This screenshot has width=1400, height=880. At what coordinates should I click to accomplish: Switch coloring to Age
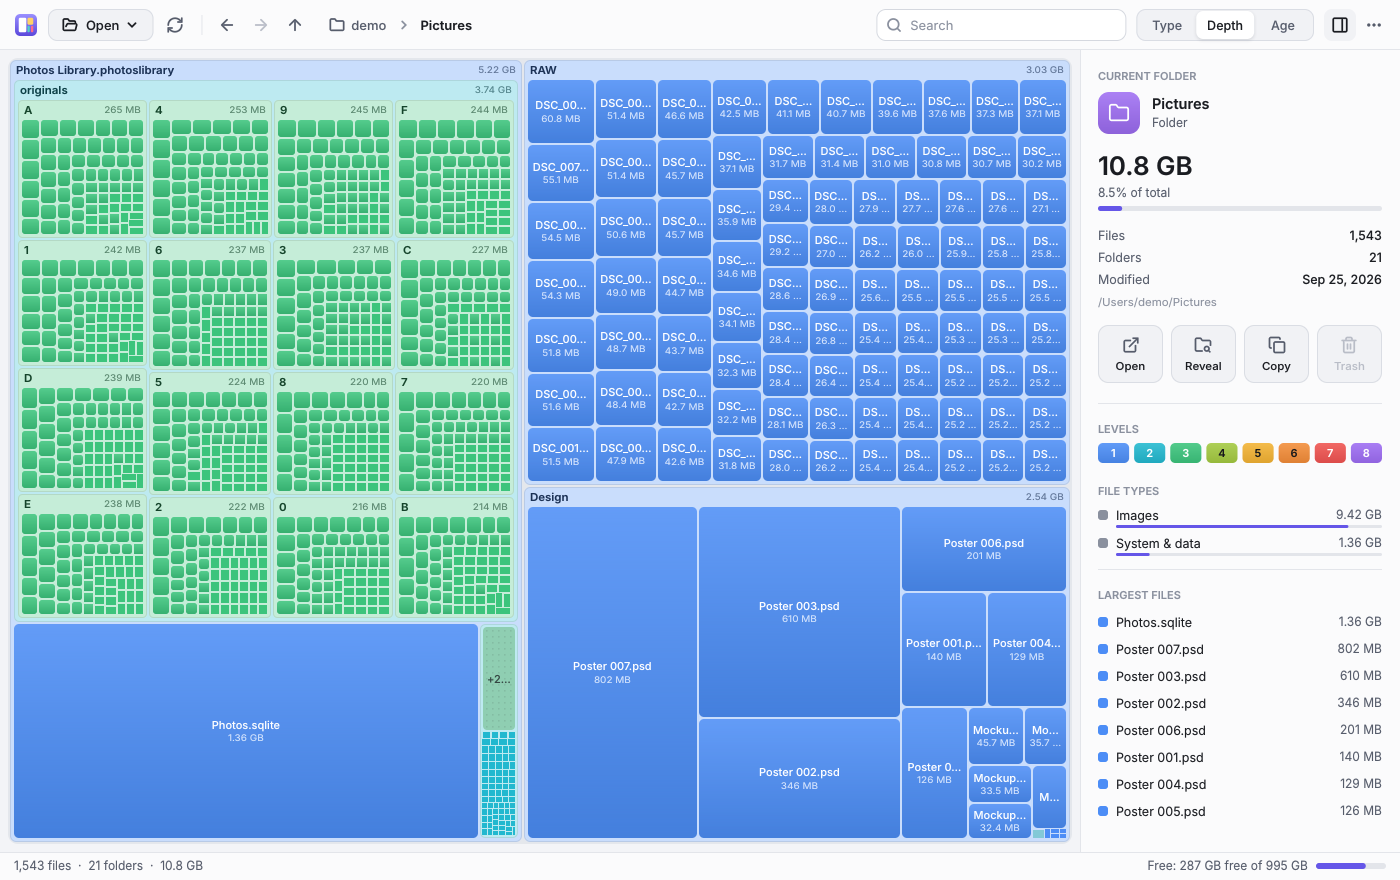1283,25
